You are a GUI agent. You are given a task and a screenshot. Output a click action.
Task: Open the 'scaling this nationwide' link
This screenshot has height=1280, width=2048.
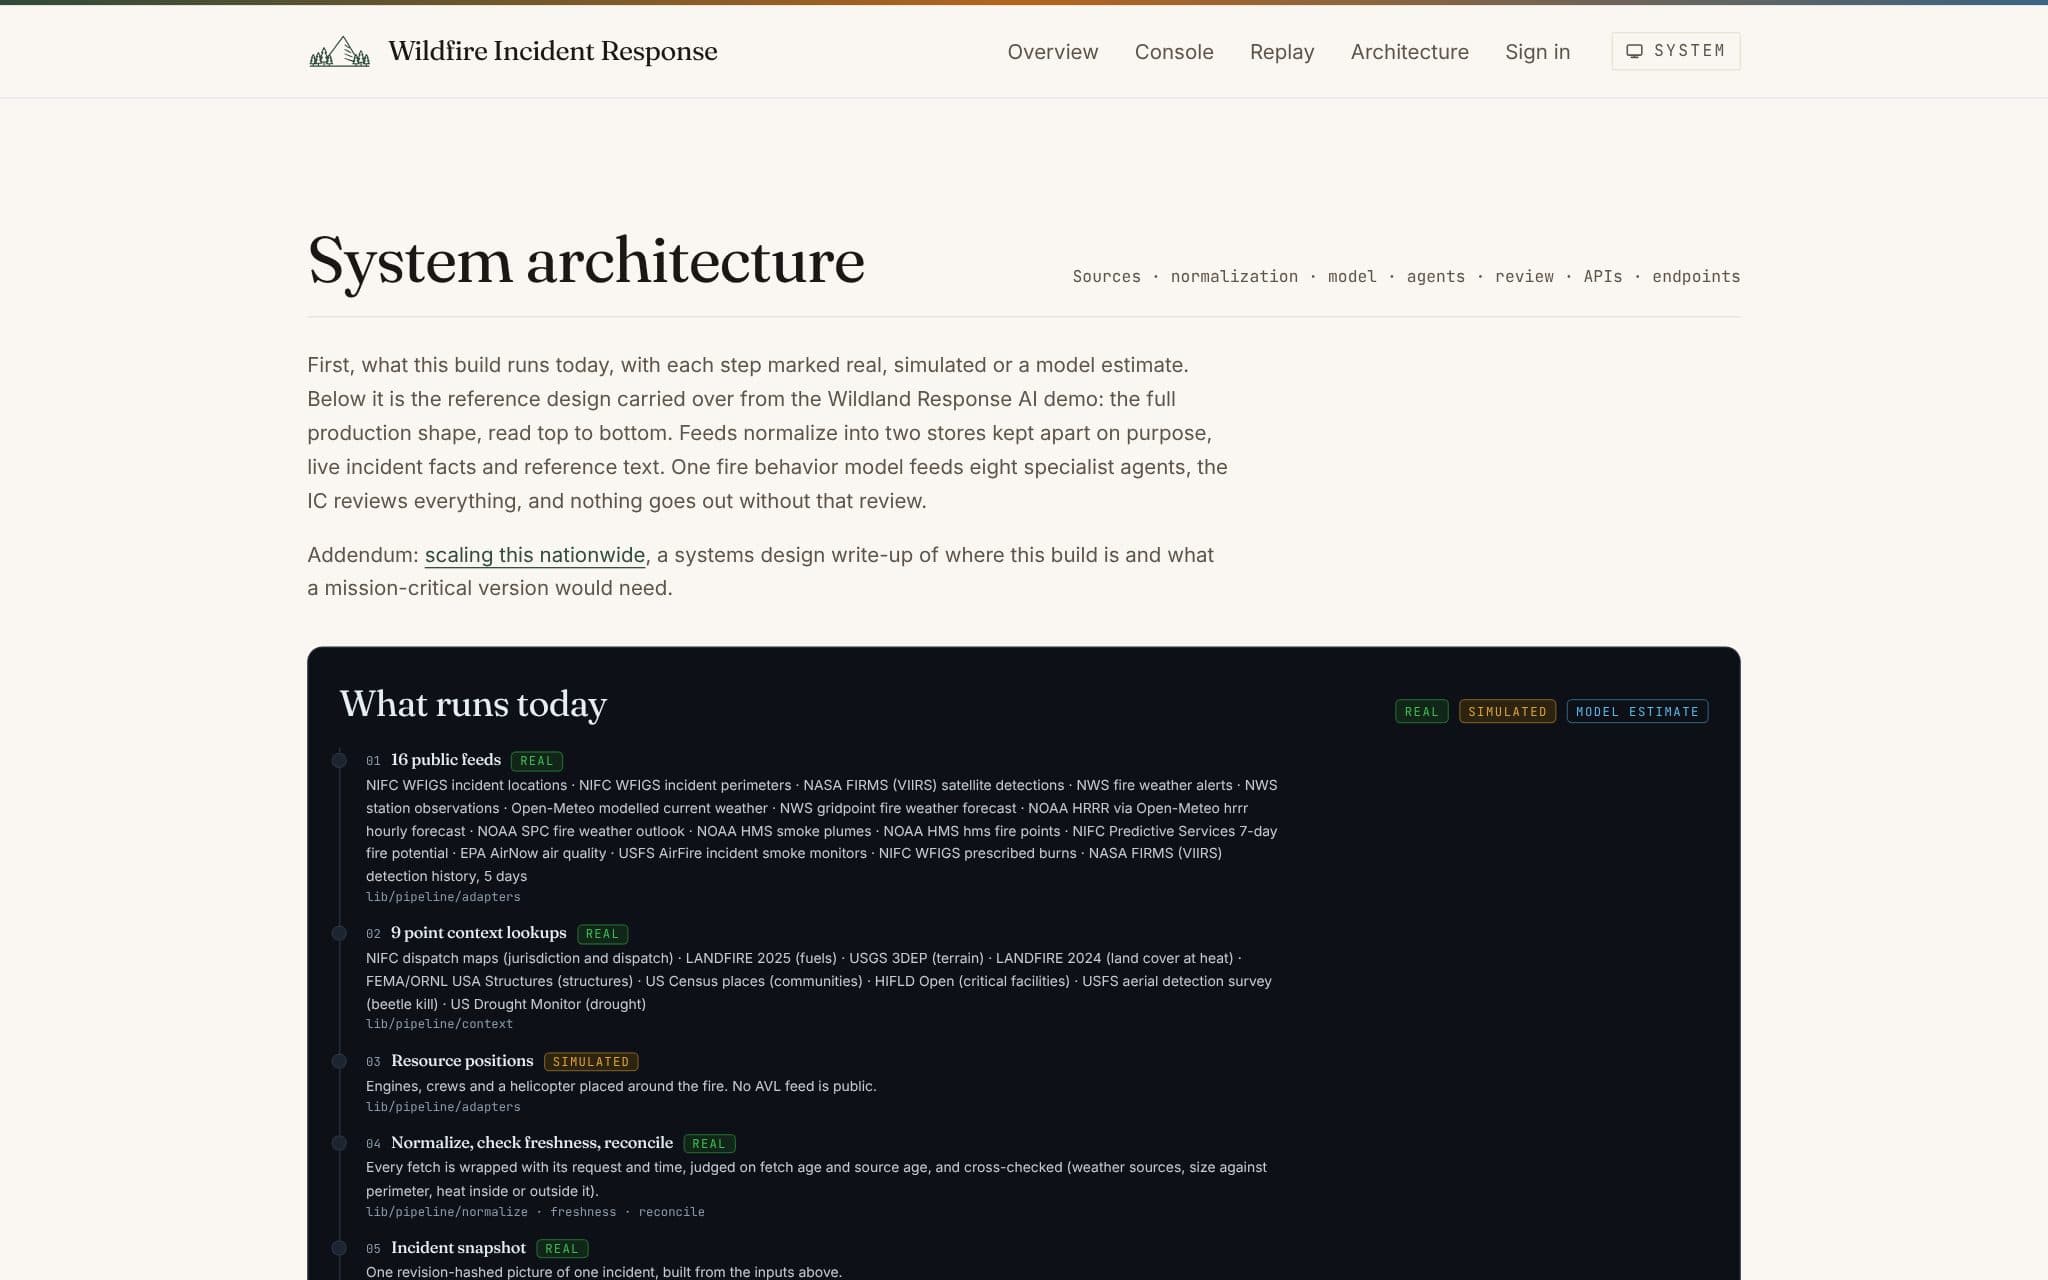click(535, 555)
